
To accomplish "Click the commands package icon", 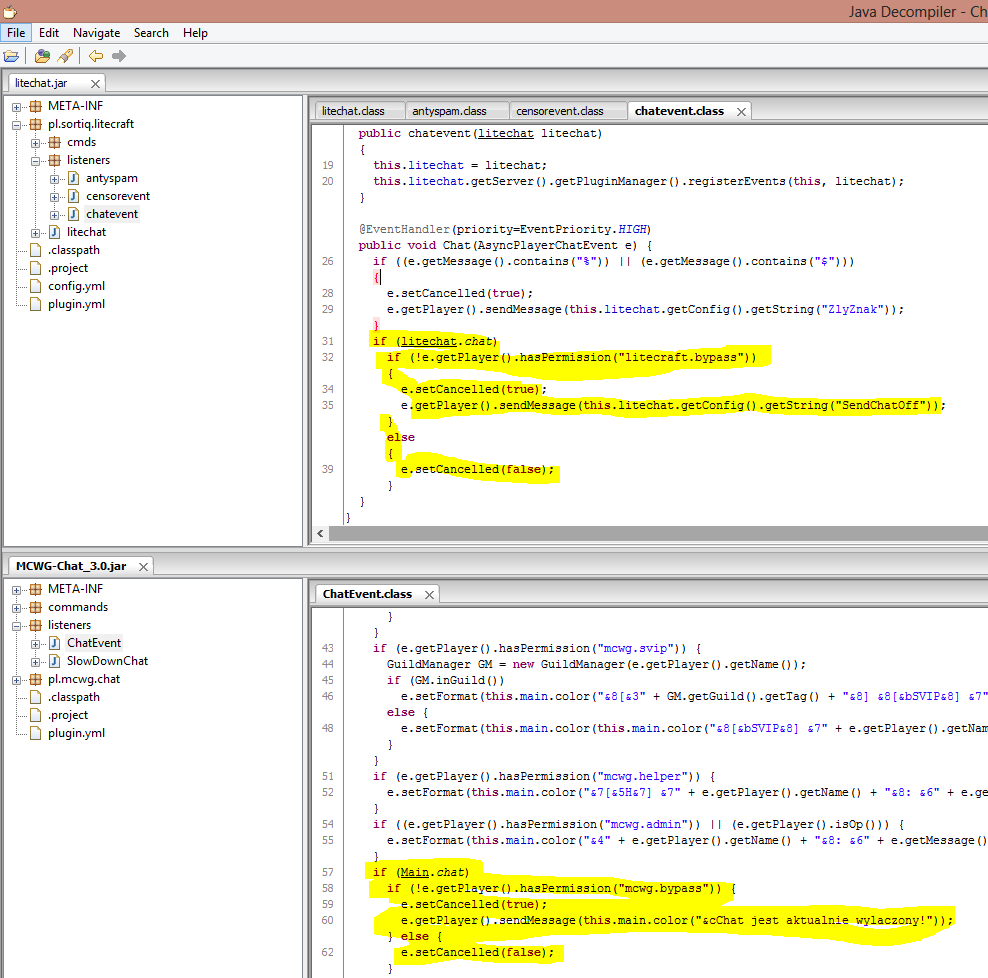I will pos(36,607).
